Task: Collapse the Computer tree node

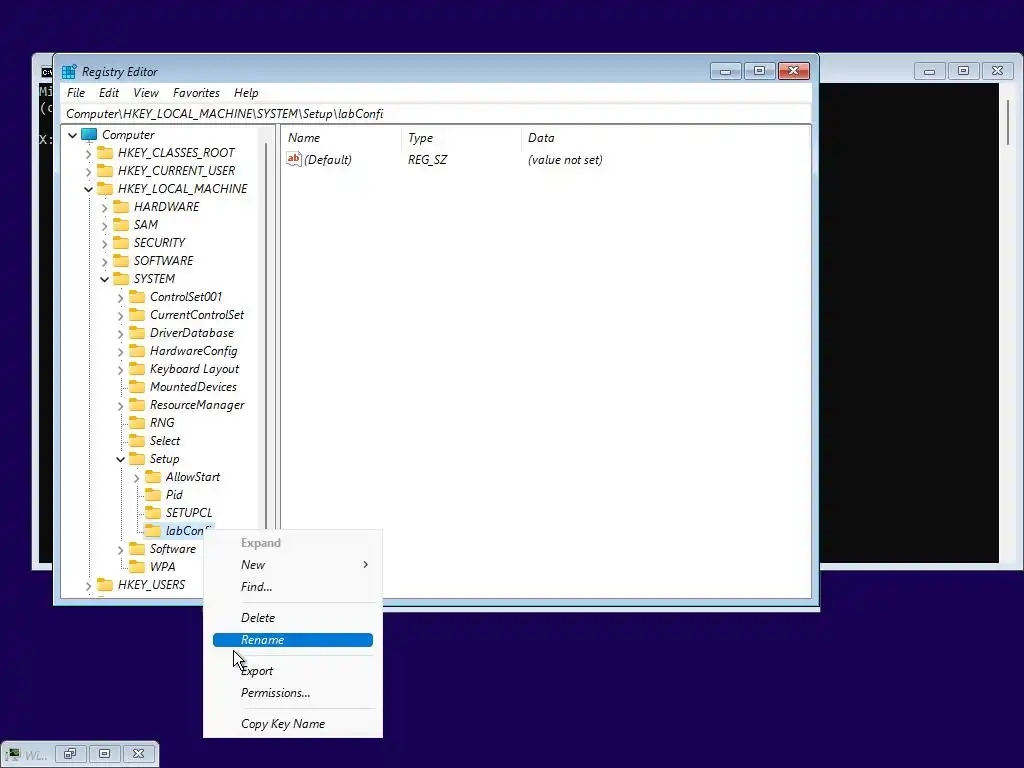Action: pos(72,135)
